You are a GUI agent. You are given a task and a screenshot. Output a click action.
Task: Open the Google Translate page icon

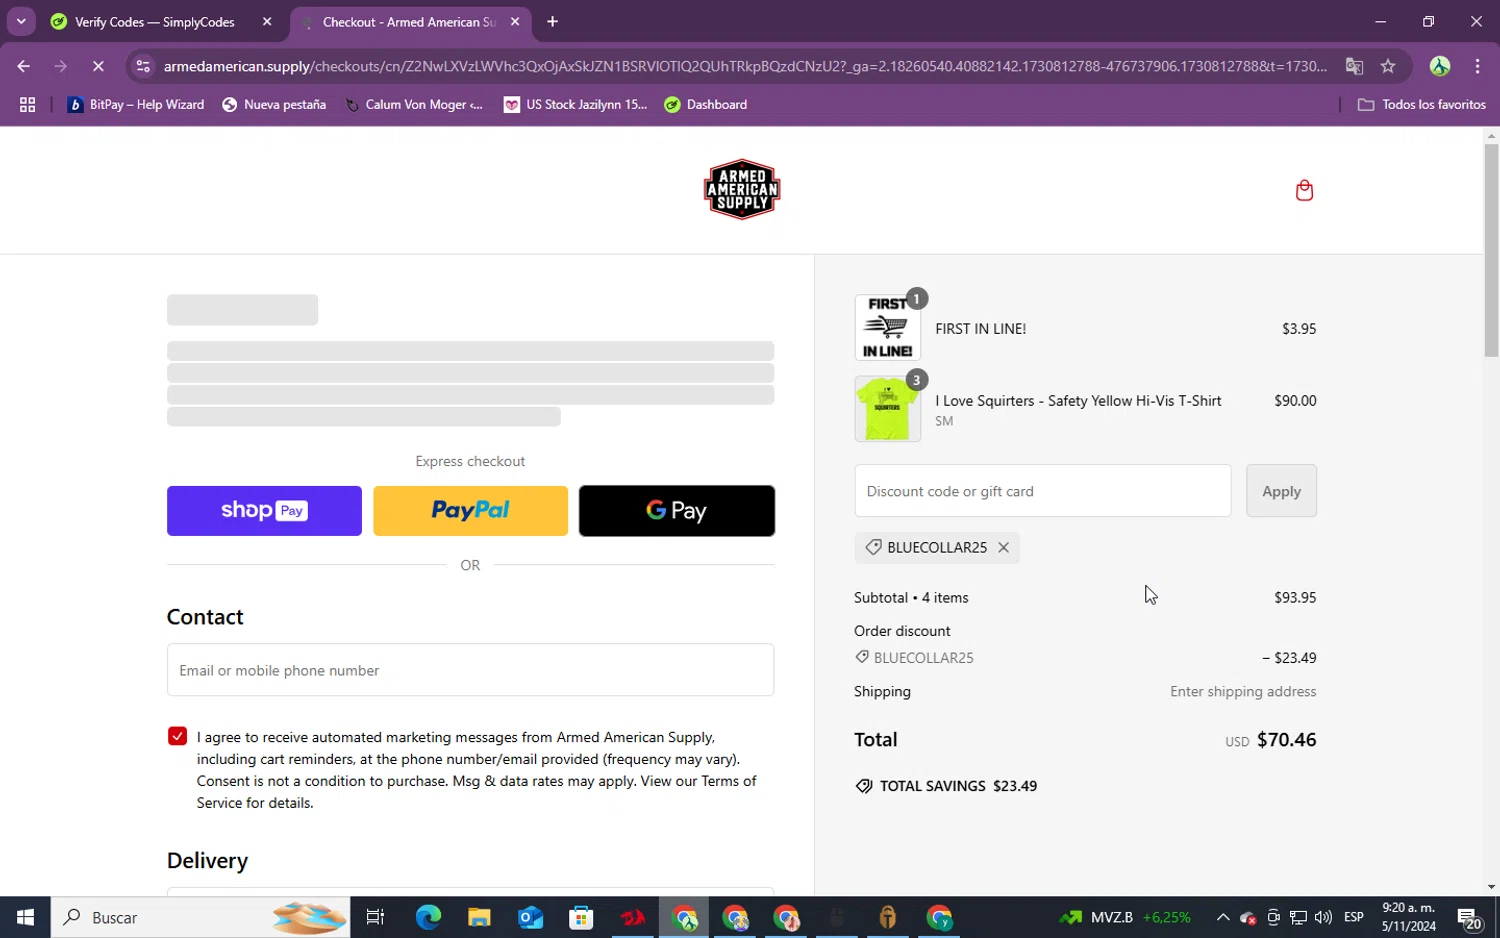point(1355,66)
